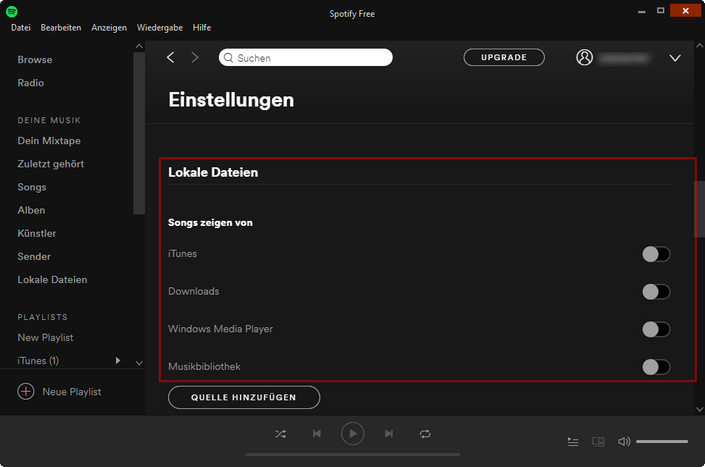Click the iTunes source label

(183, 254)
